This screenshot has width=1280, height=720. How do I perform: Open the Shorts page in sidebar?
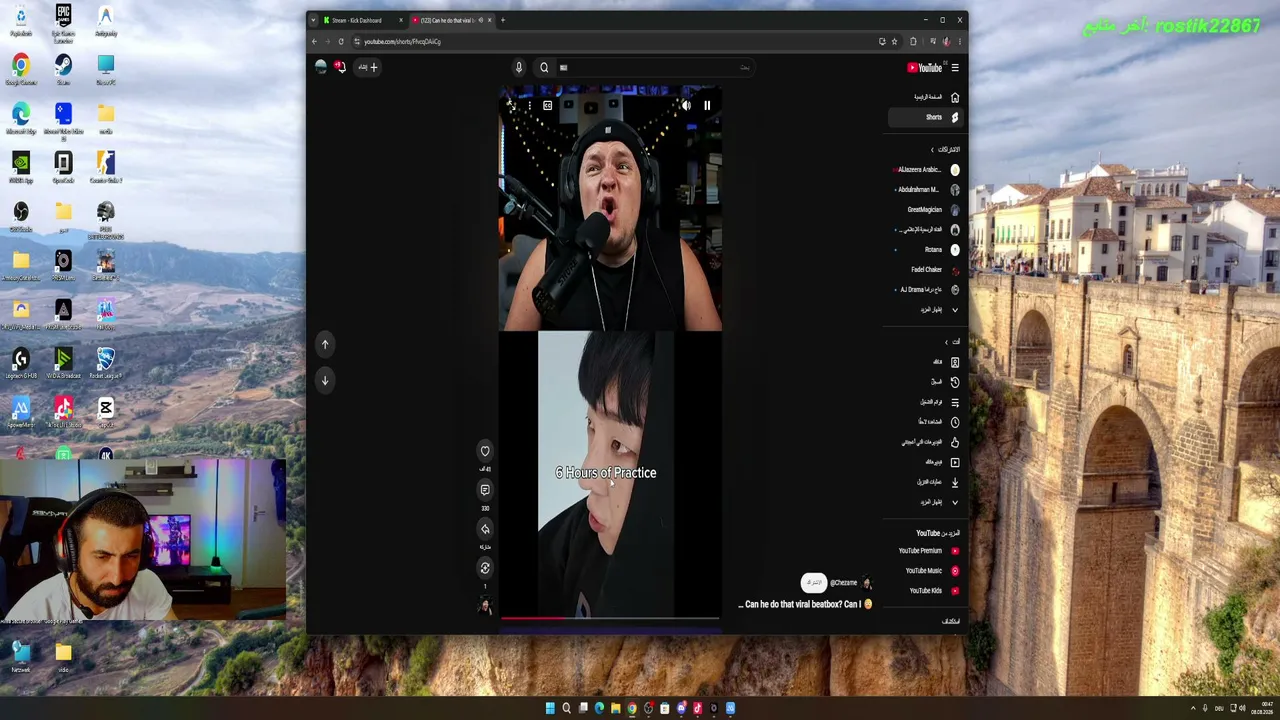(x=924, y=117)
